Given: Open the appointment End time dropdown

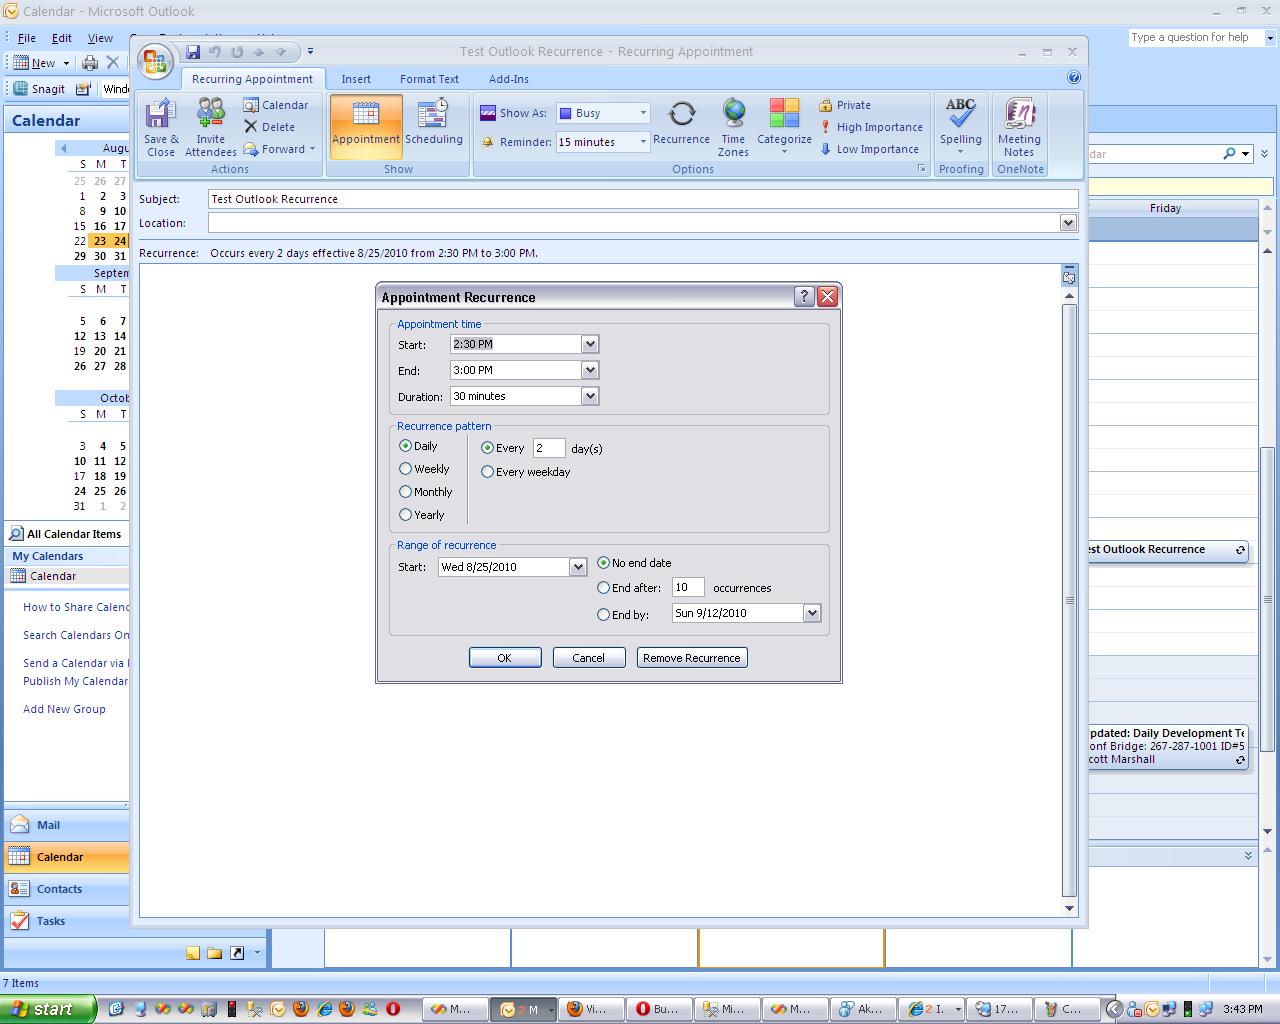Looking at the screenshot, I should pyautogui.click(x=590, y=370).
